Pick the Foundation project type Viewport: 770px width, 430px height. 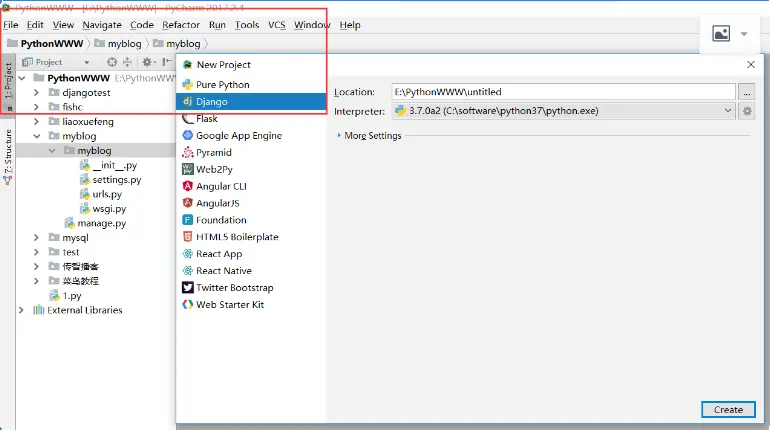pyautogui.click(x=250, y=220)
